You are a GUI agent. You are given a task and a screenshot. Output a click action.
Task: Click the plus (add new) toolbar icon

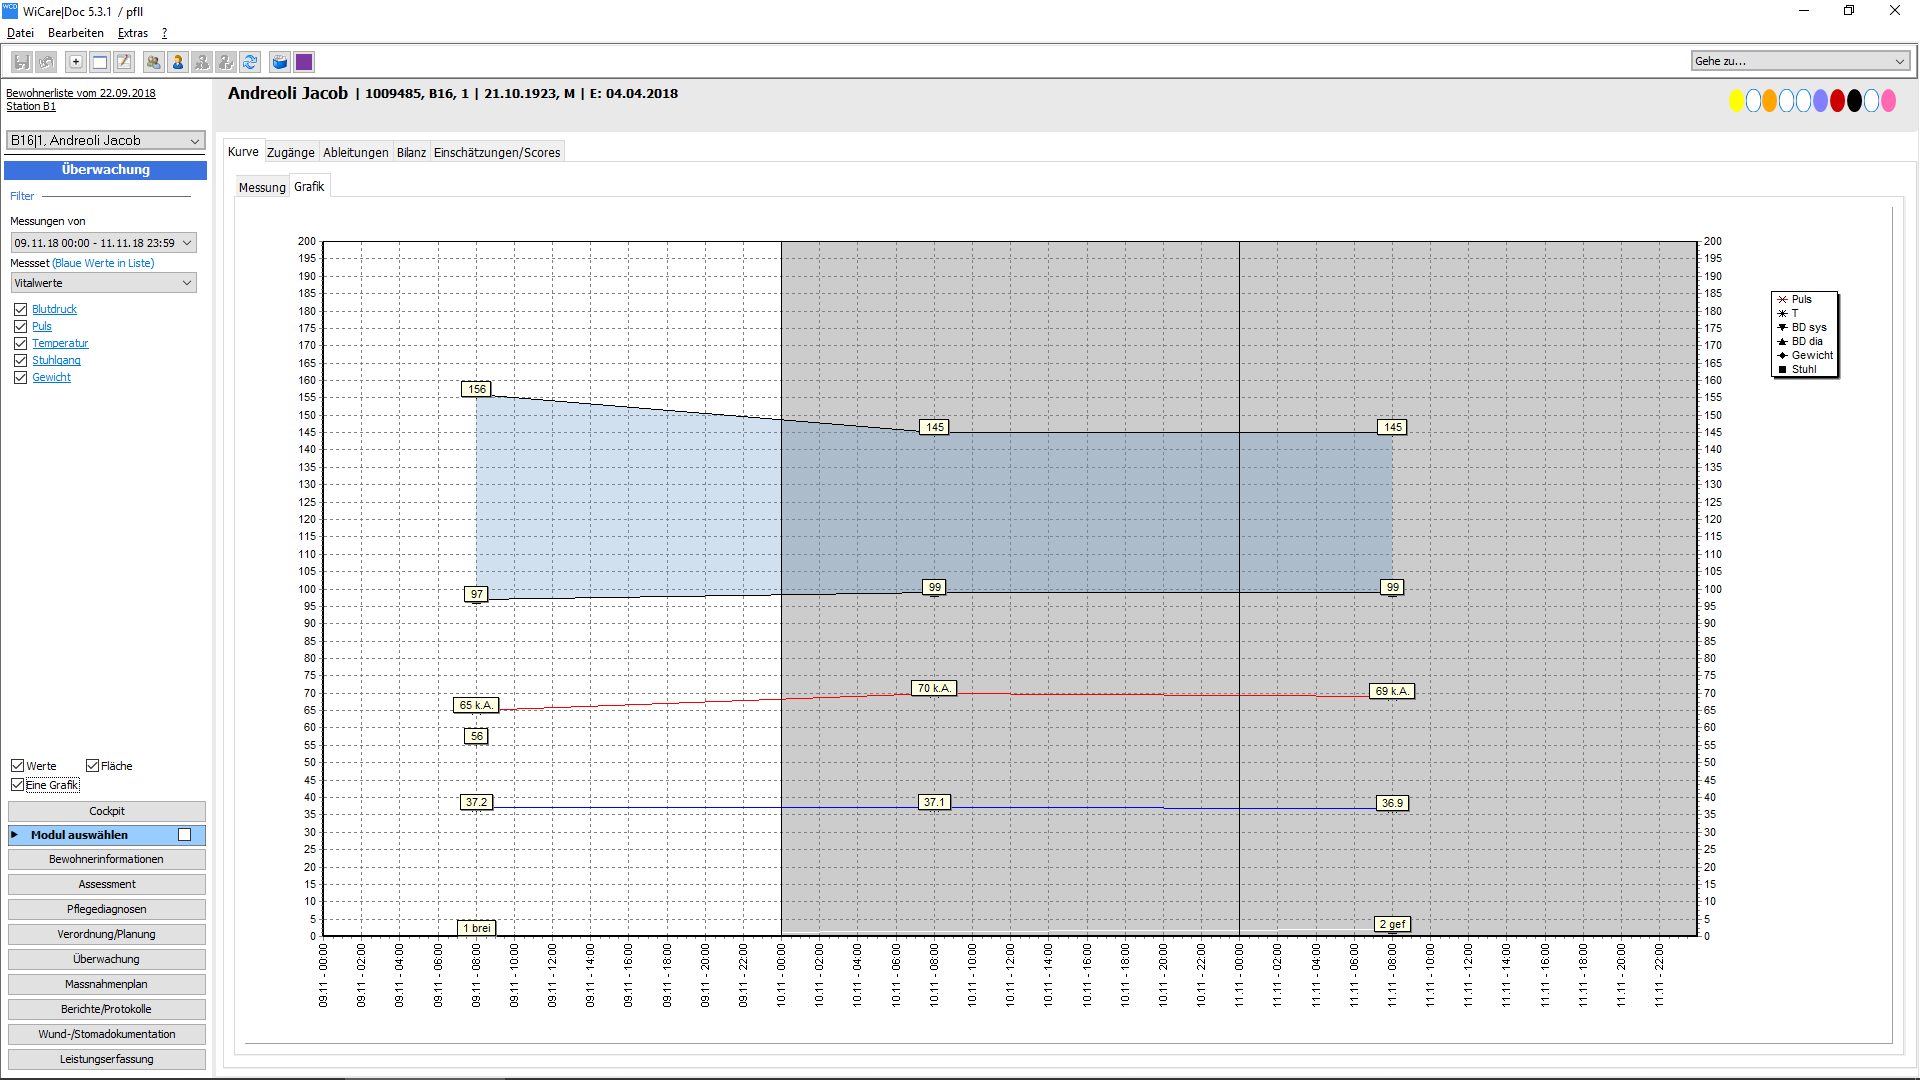[76, 62]
